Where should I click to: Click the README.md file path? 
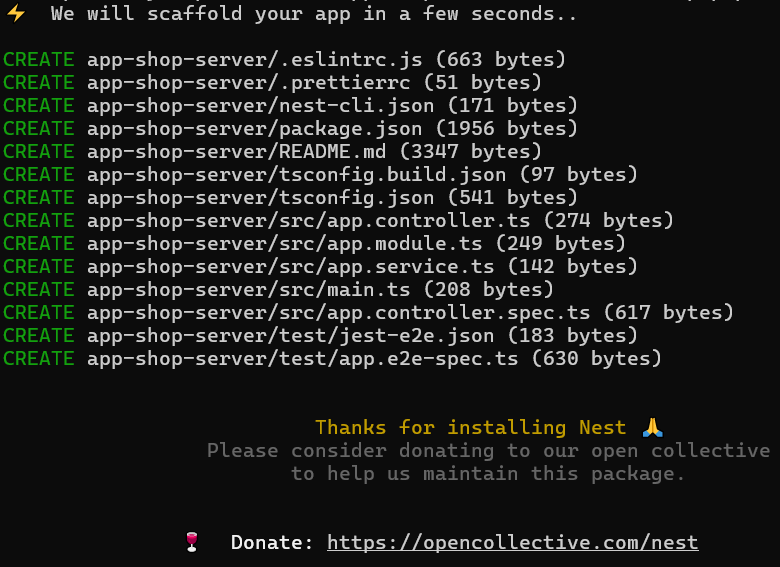point(237,152)
